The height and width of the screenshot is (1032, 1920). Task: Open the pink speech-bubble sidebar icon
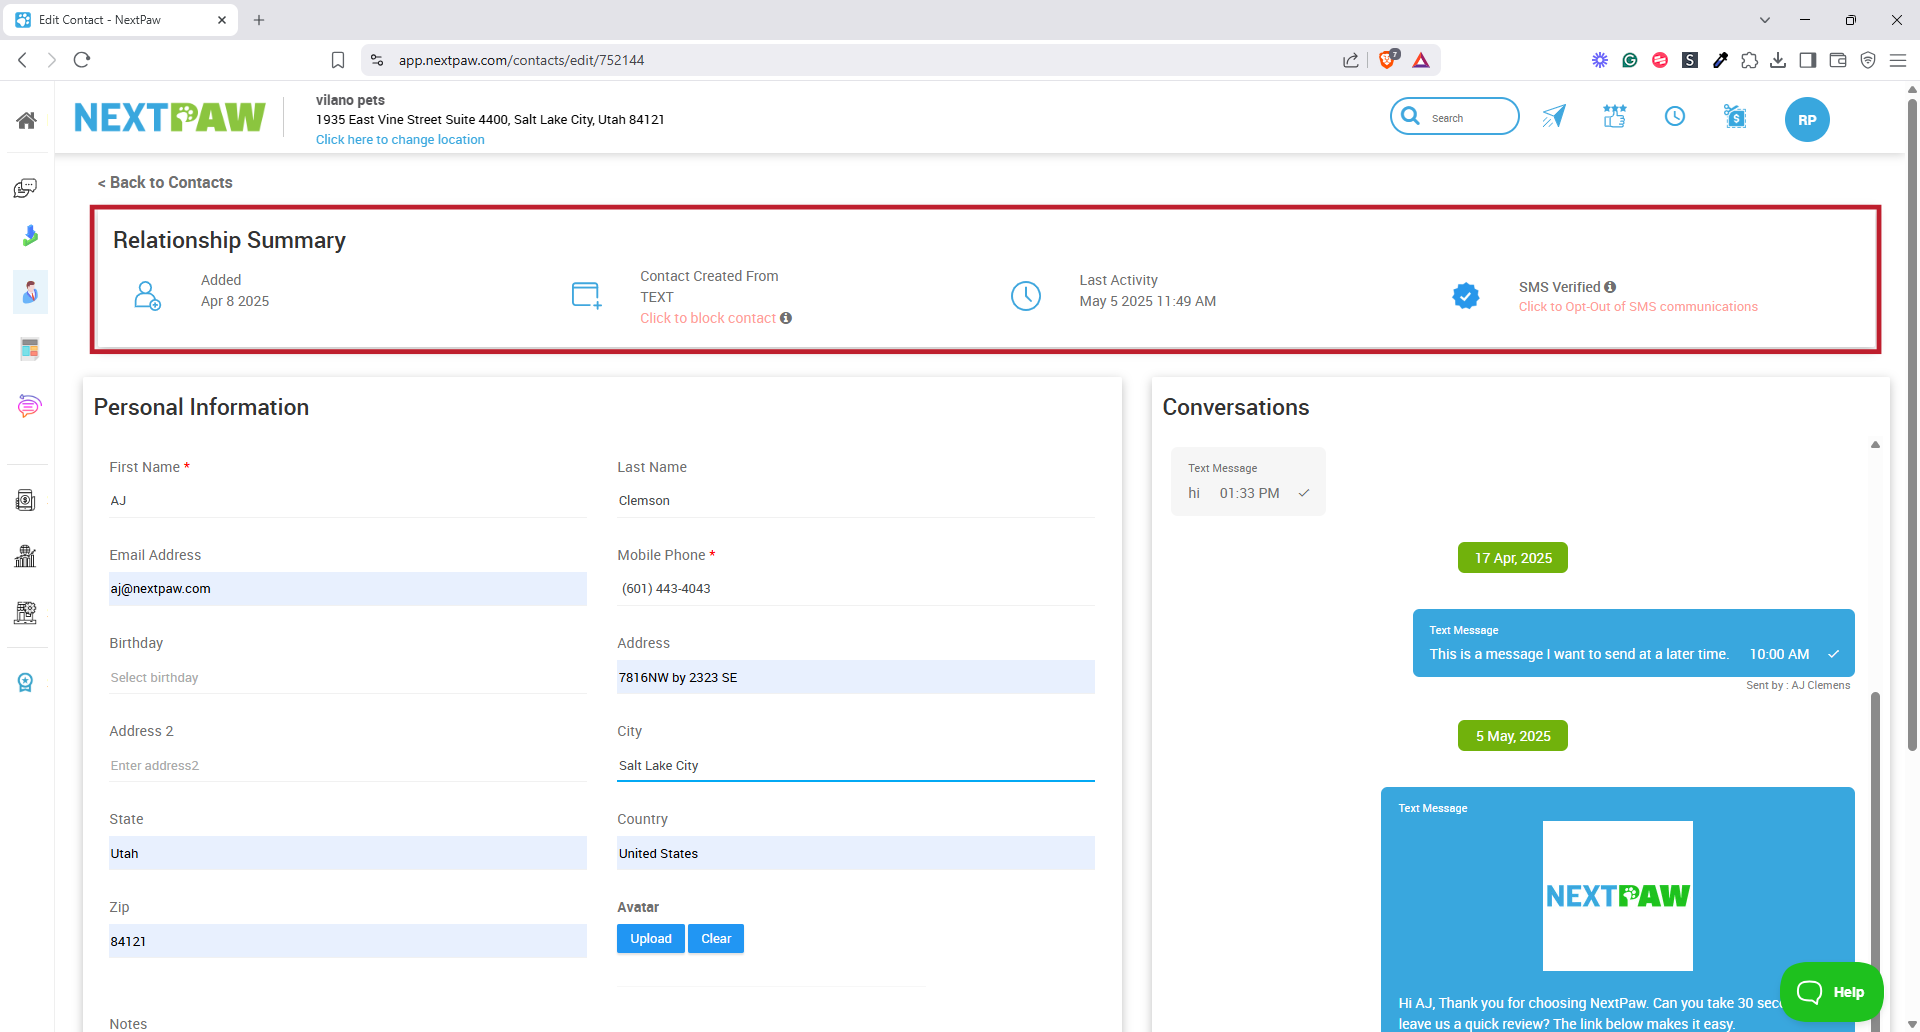(29, 405)
